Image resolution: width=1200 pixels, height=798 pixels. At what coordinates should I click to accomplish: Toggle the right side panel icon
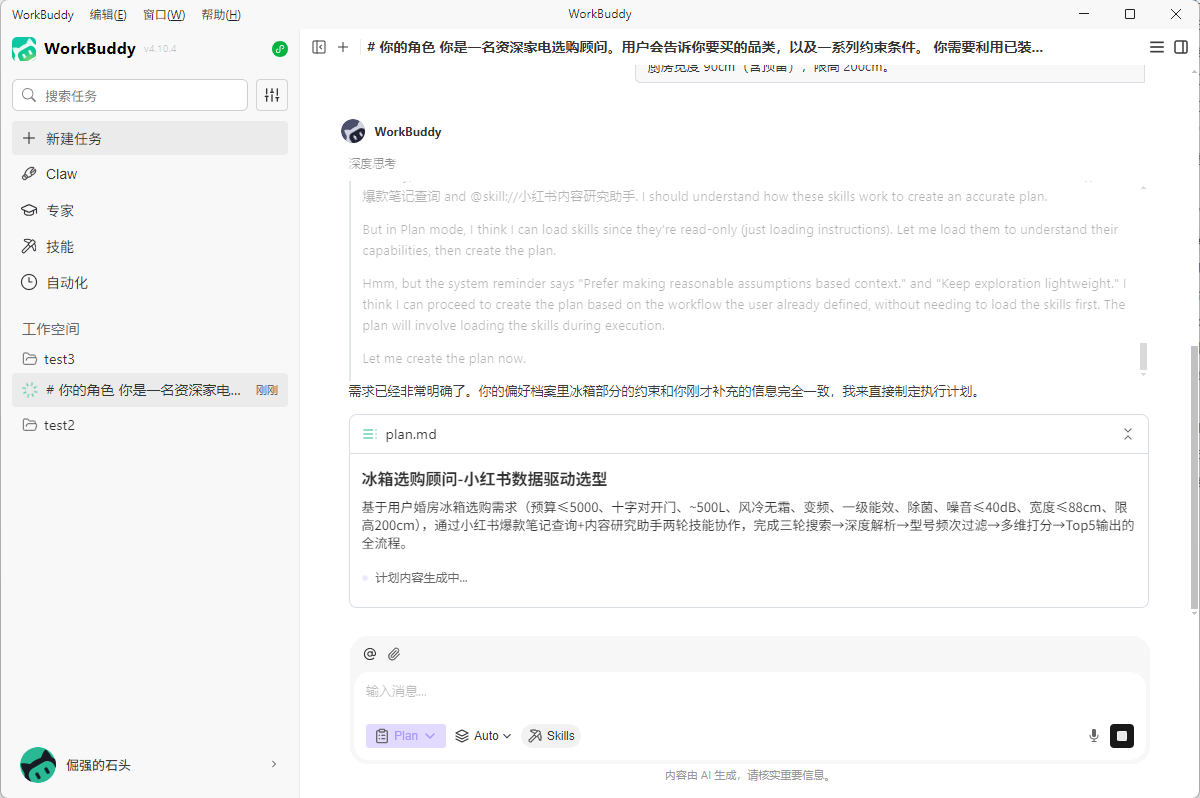click(x=1181, y=47)
